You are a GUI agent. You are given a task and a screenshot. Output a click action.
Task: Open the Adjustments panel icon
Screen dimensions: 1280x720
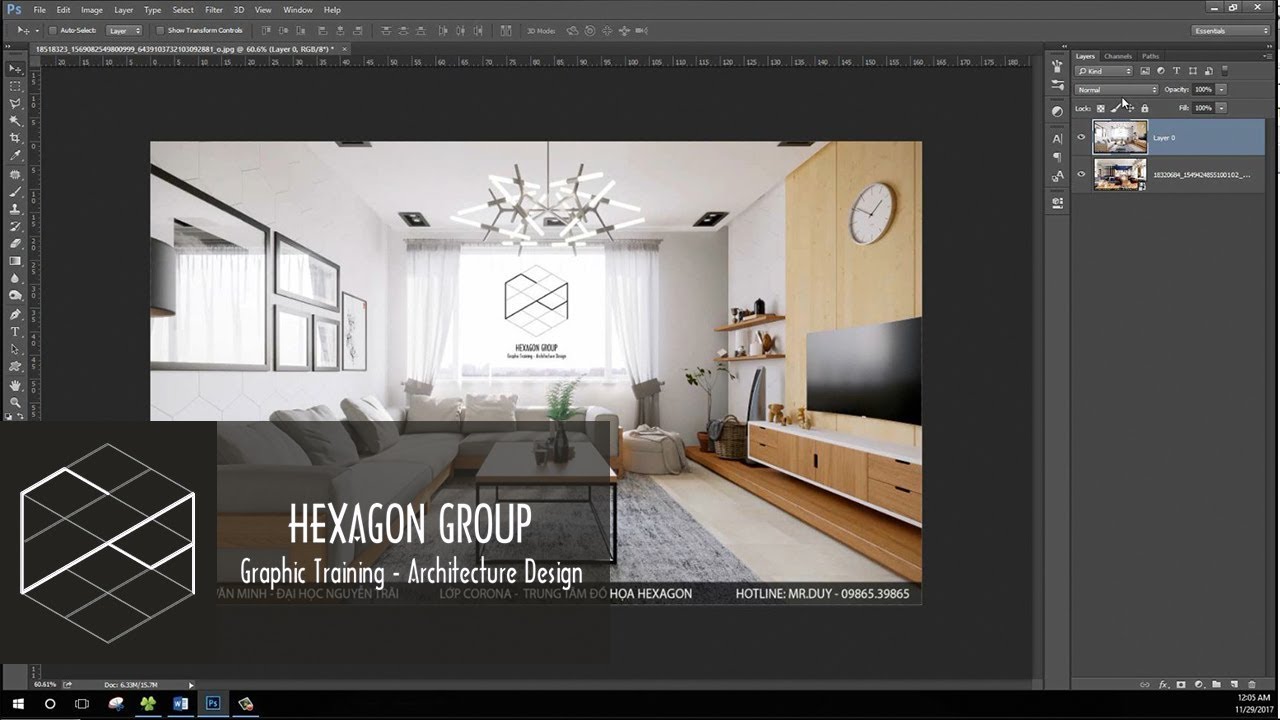pos(1057,111)
